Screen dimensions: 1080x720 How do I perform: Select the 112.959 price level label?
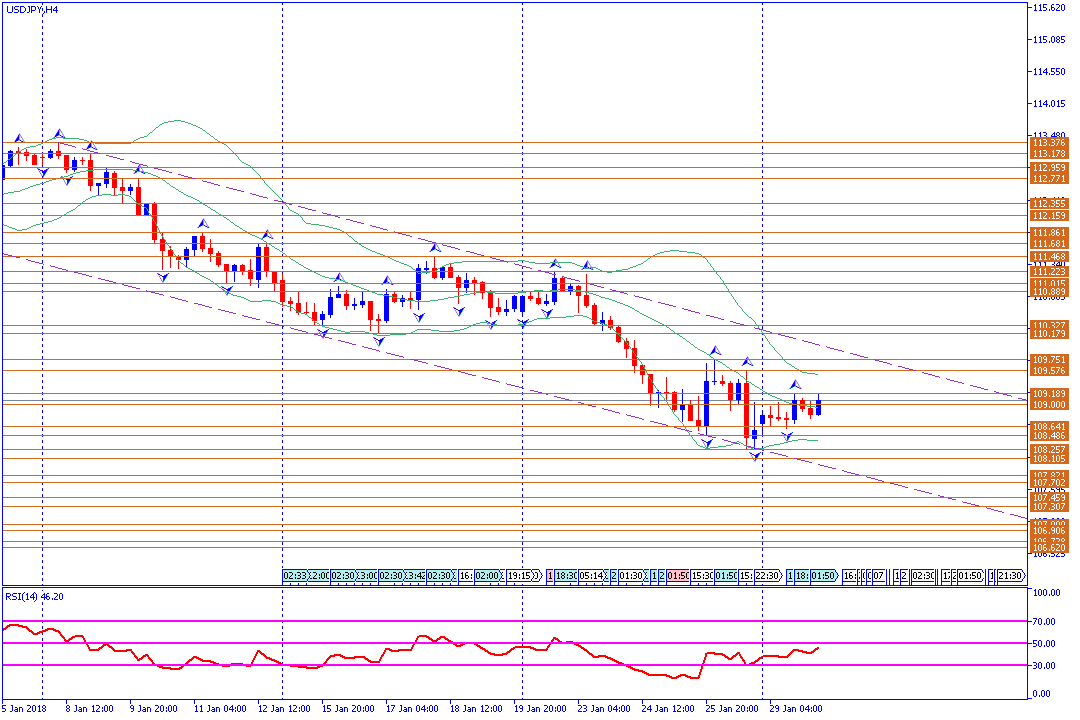1049,167
